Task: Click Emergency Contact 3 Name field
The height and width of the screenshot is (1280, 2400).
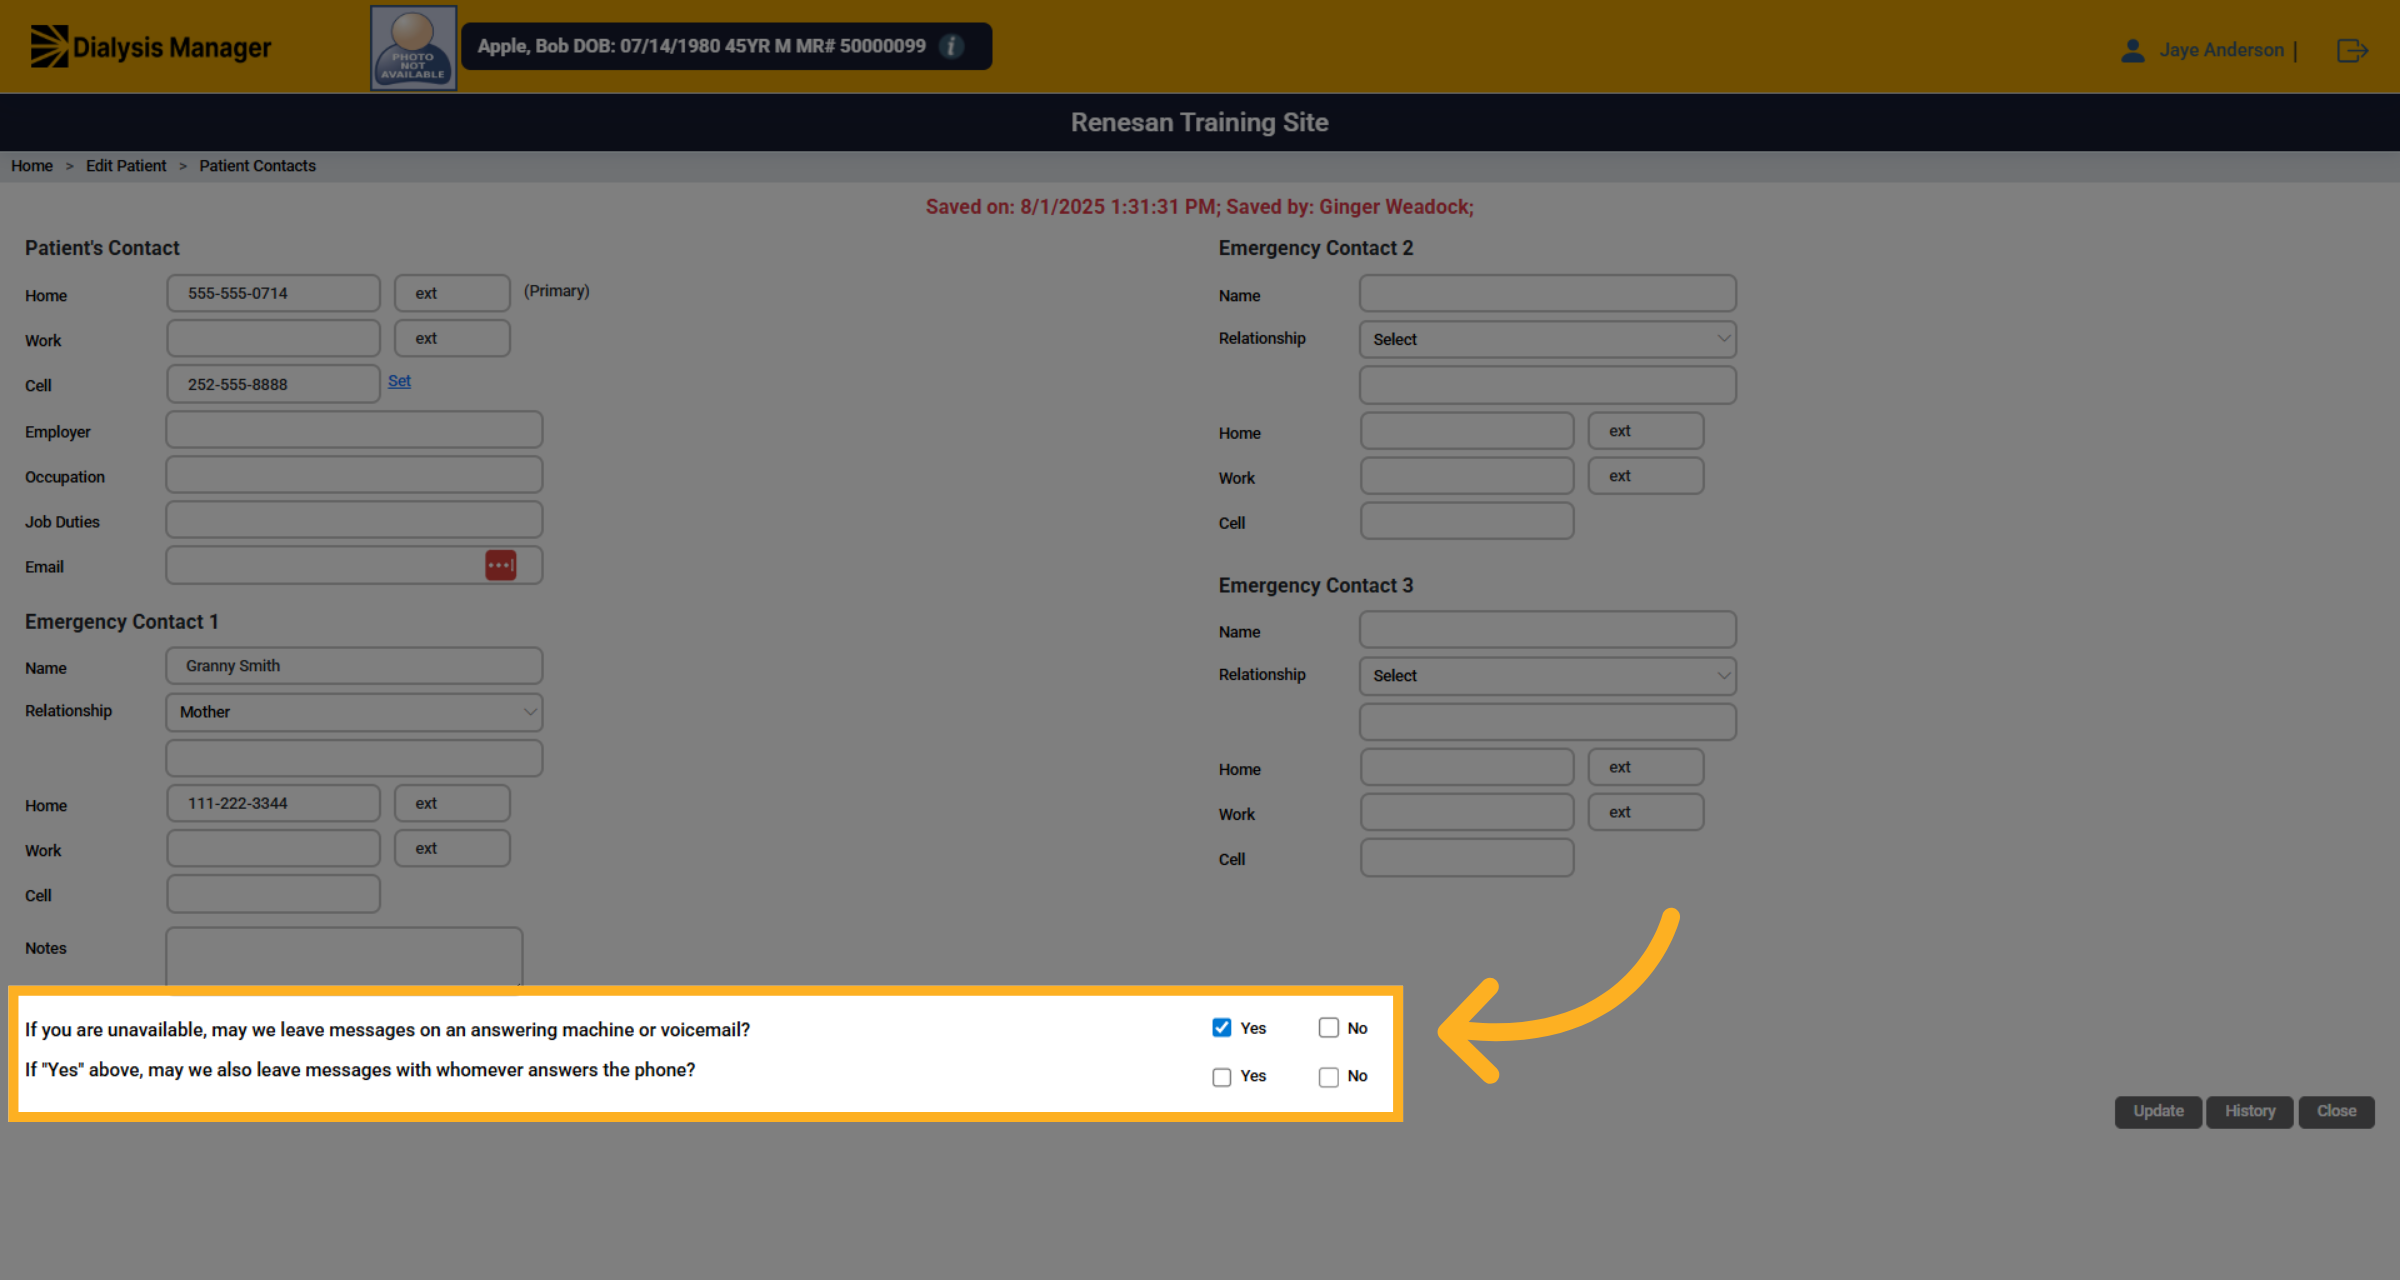Action: [x=1547, y=630]
